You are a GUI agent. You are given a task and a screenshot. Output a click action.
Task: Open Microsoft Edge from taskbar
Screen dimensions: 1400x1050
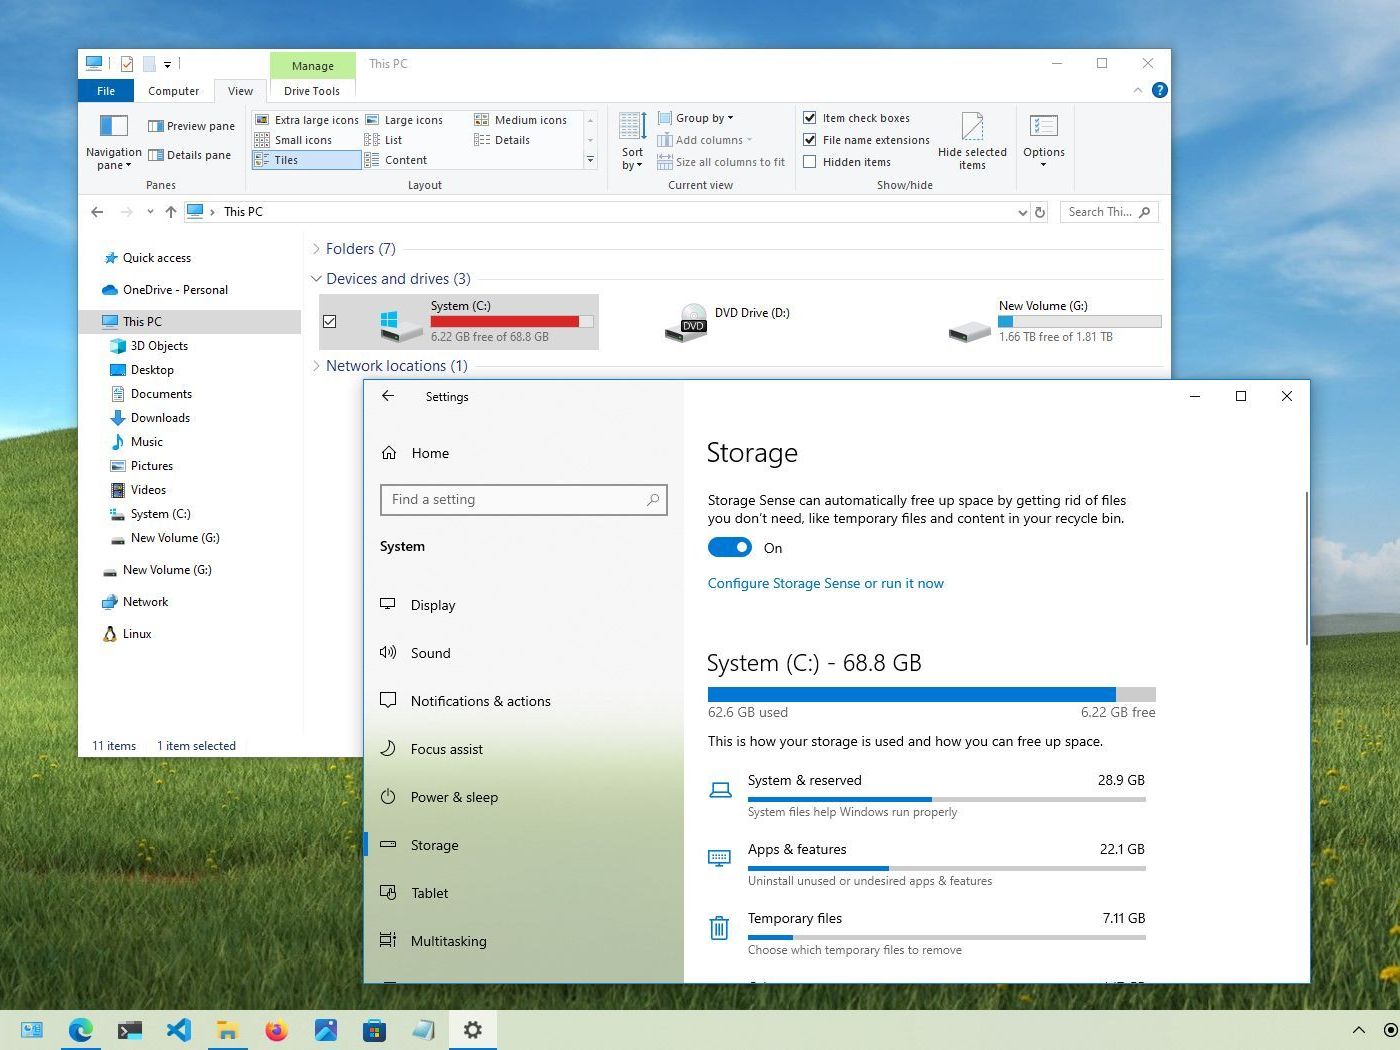80,1030
